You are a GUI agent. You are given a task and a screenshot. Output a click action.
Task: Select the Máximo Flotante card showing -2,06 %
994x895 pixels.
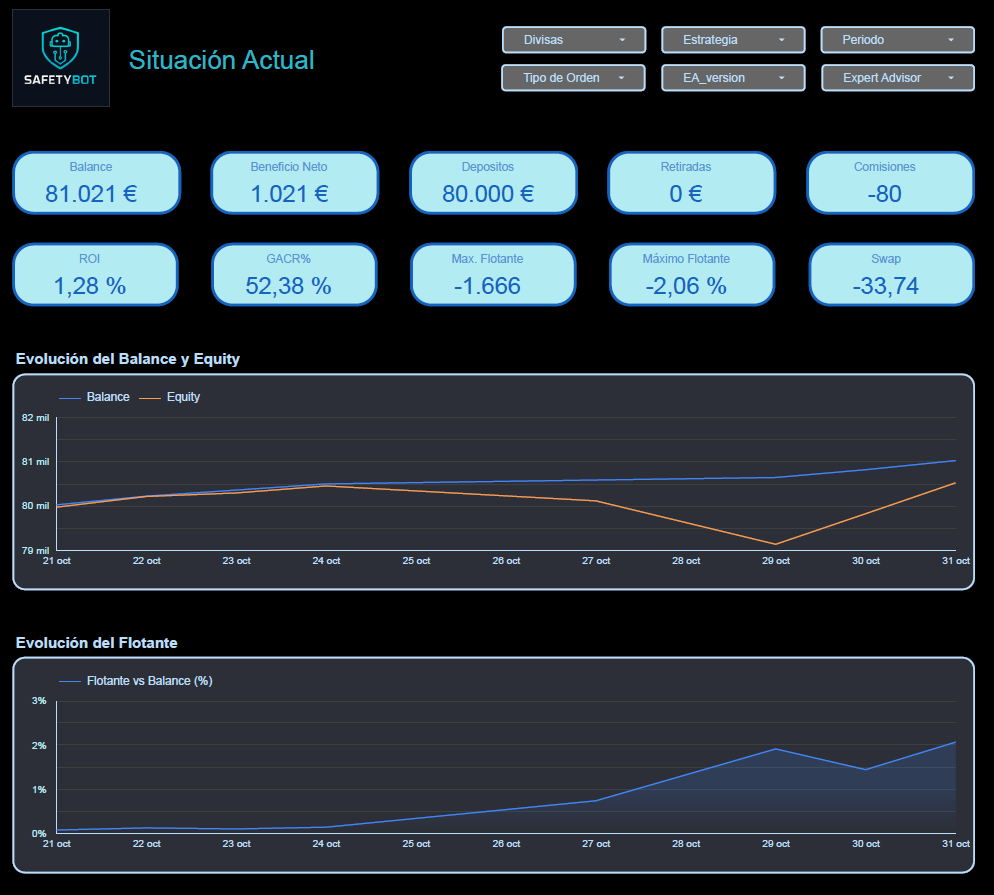click(x=692, y=274)
